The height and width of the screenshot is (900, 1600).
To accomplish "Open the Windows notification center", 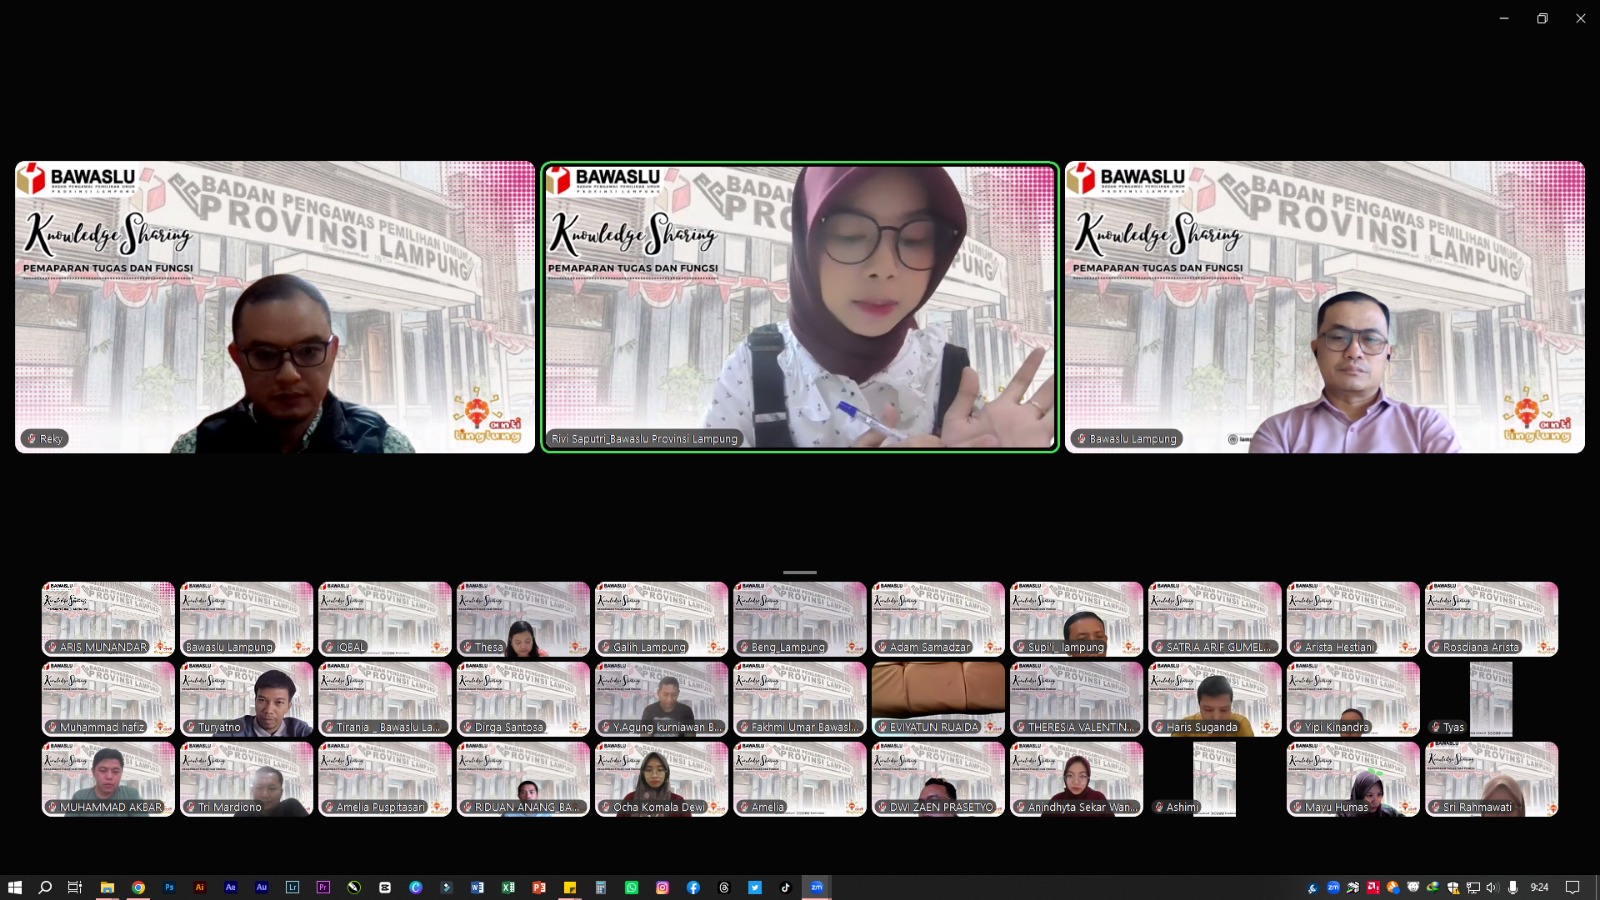I will pos(1572,887).
